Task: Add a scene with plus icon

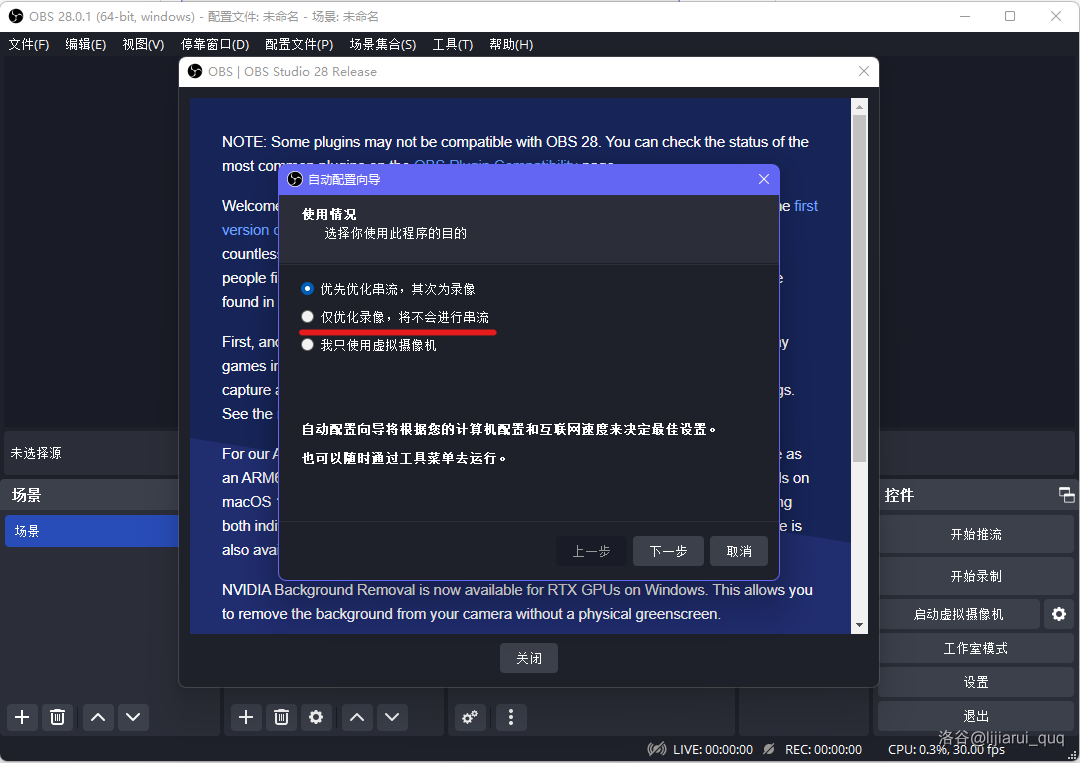Action: coord(22,718)
